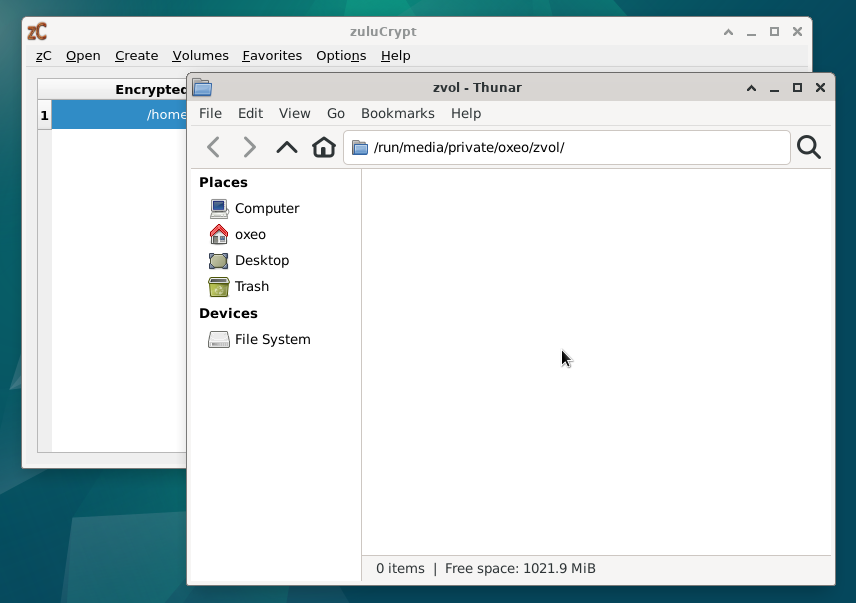The image size is (856, 603).
Task: Click Free space: 1021.9 MiB status text
Action: point(520,569)
